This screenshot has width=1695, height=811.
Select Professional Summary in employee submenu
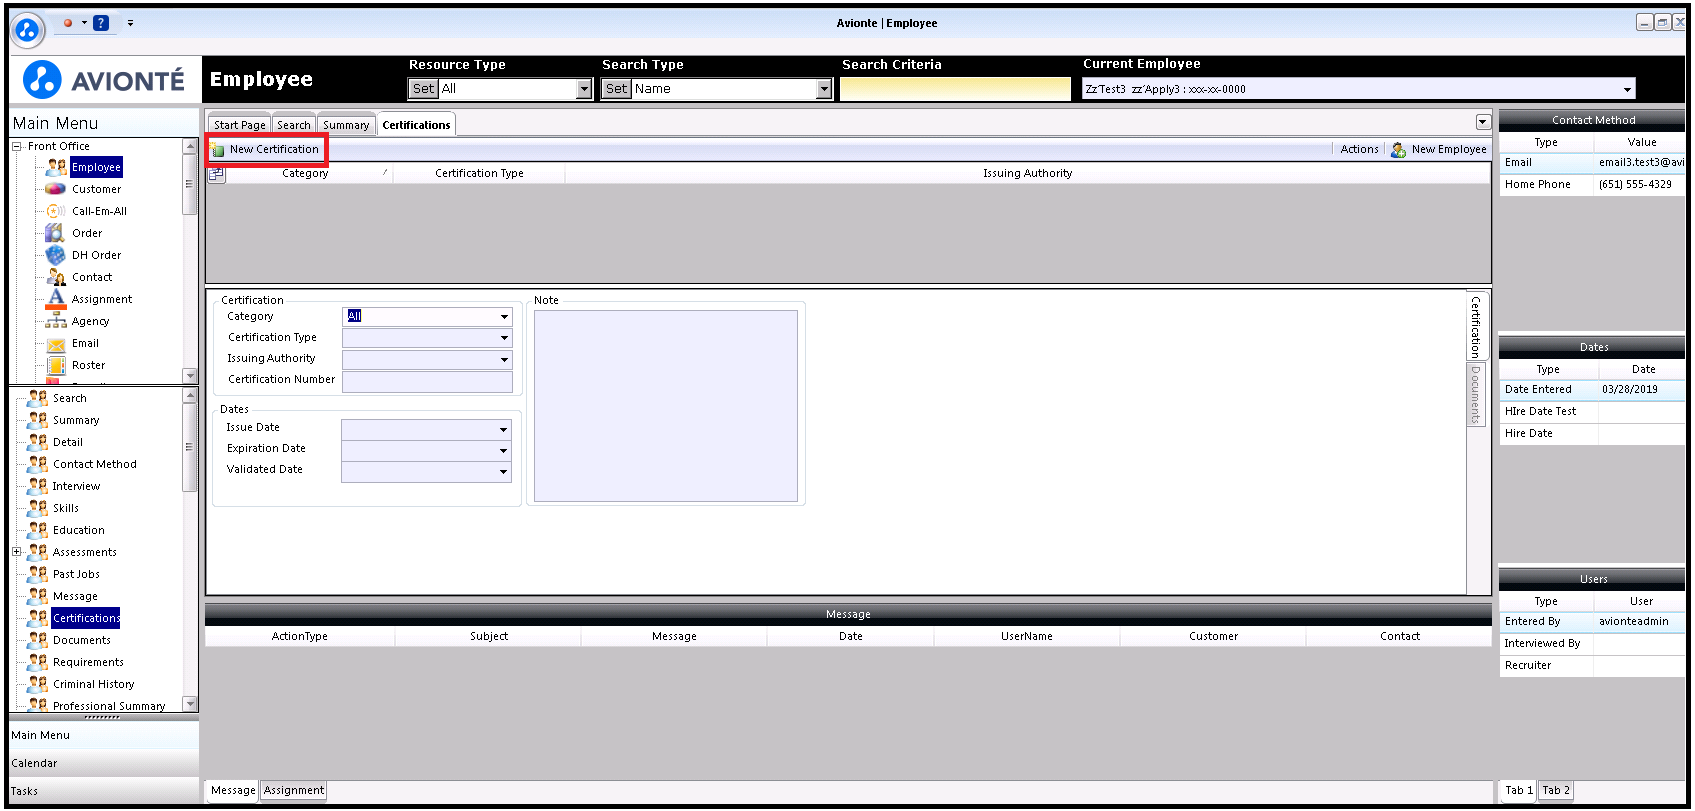[109, 706]
